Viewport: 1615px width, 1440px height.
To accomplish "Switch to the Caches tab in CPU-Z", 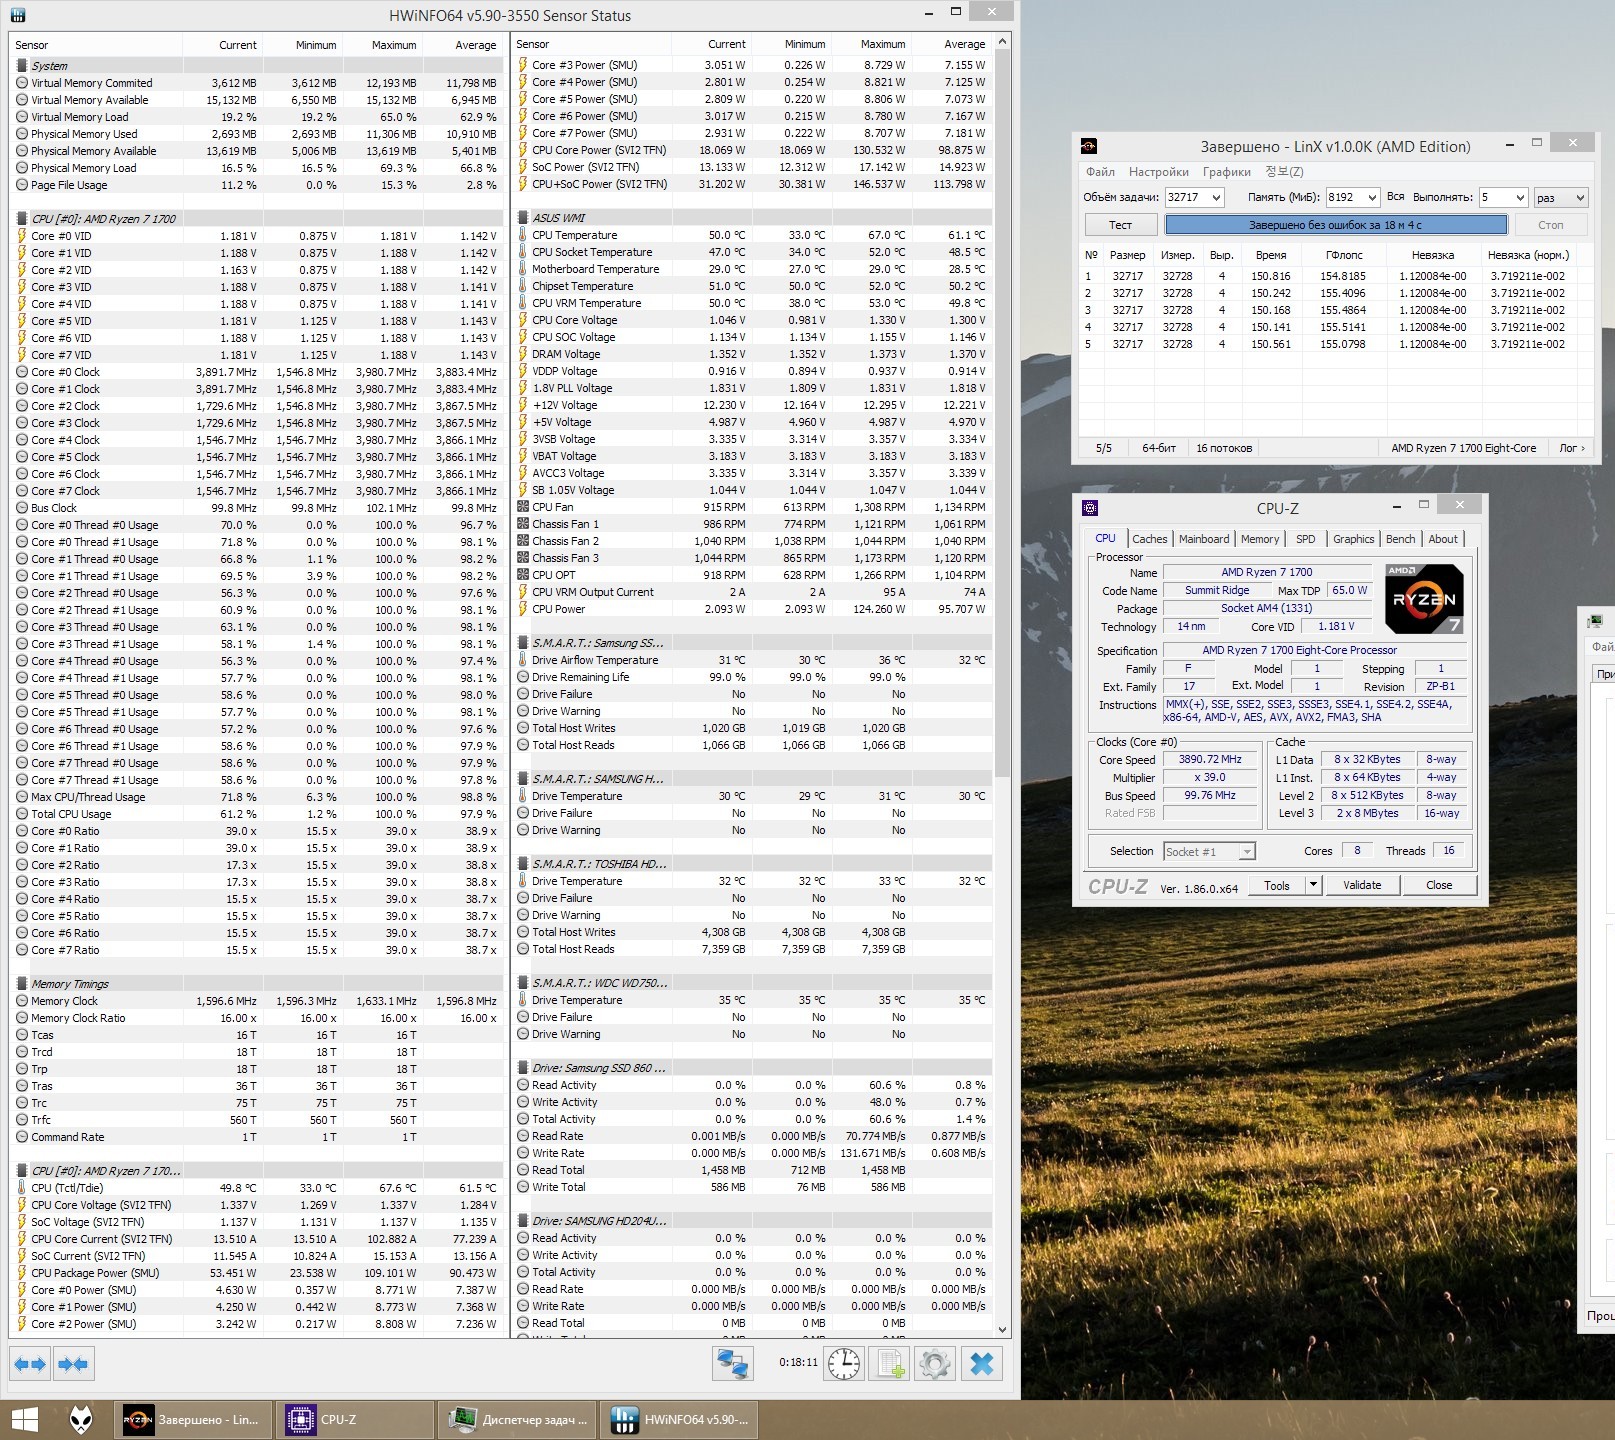I will tap(1150, 539).
